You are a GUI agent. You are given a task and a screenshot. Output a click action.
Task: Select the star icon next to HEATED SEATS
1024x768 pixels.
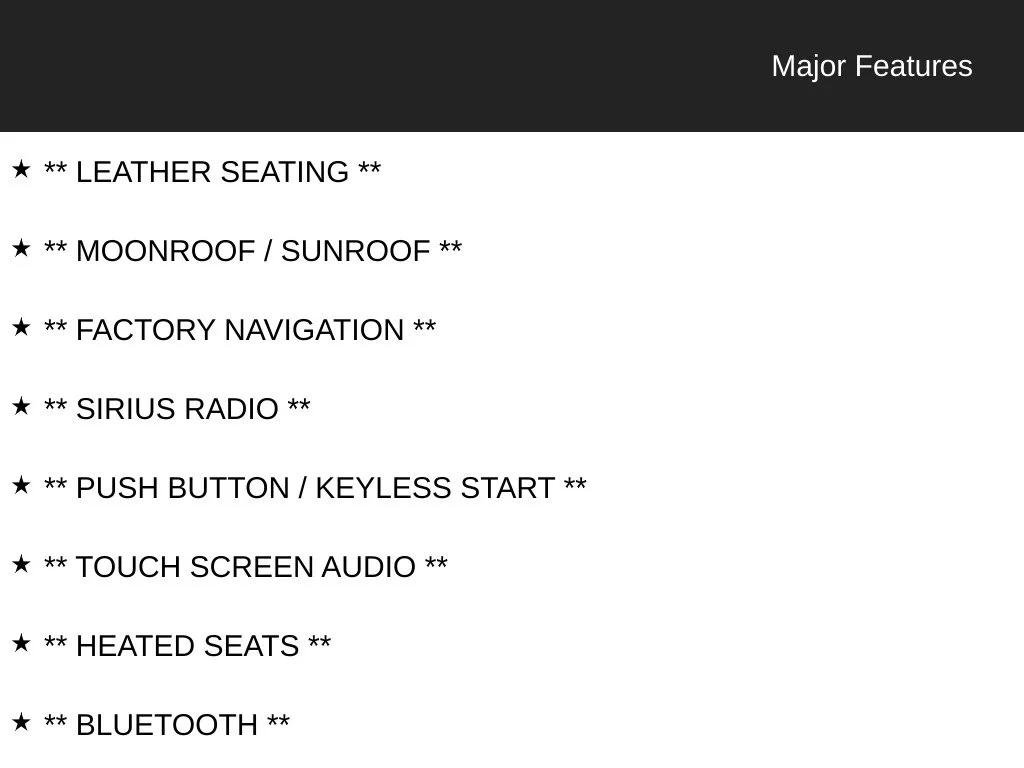[x=21, y=643]
